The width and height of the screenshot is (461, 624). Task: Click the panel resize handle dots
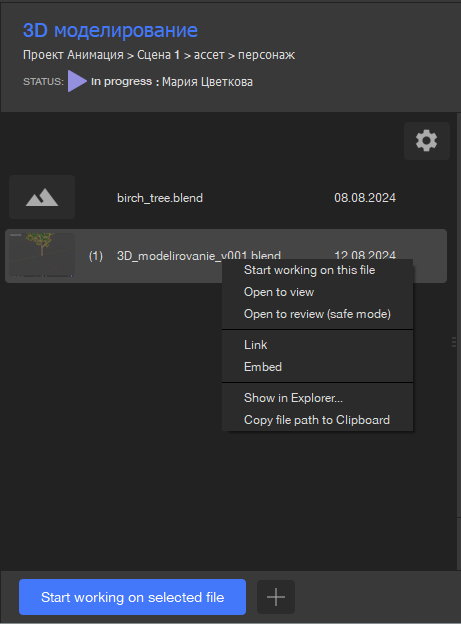pyautogui.click(x=454, y=342)
